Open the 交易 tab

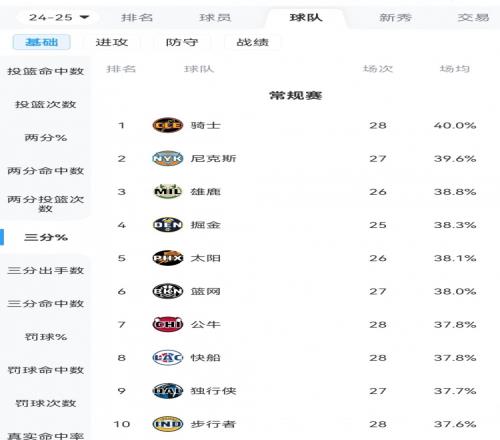tap(473, 17)
